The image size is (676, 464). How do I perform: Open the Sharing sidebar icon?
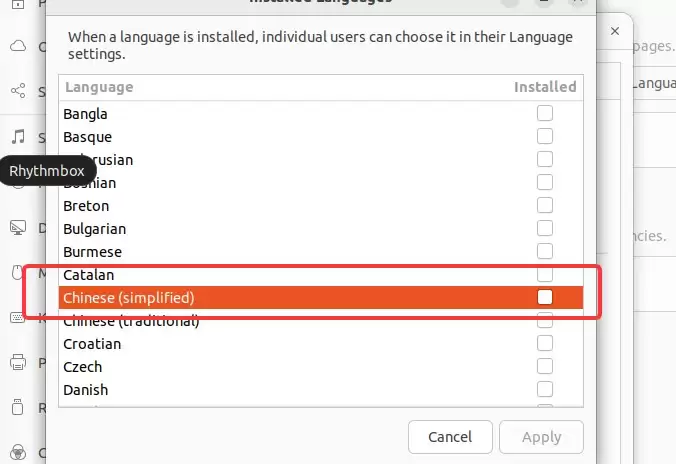click(x=18, y=91)
